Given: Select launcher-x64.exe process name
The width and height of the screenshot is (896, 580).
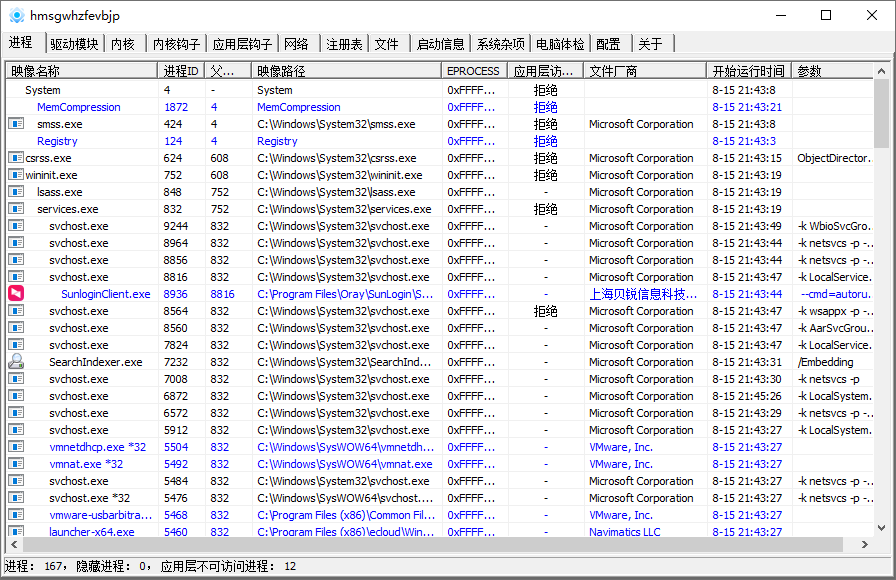Looking at the screenshot, I should click(91, 531).
